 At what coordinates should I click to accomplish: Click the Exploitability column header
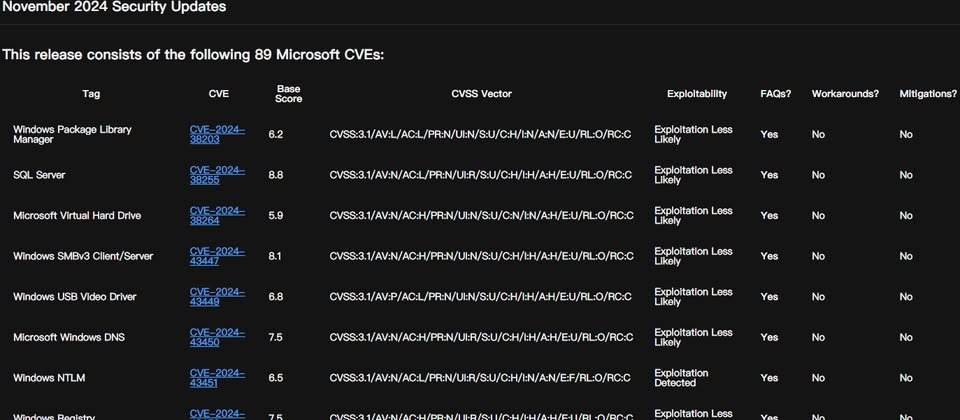697,94
